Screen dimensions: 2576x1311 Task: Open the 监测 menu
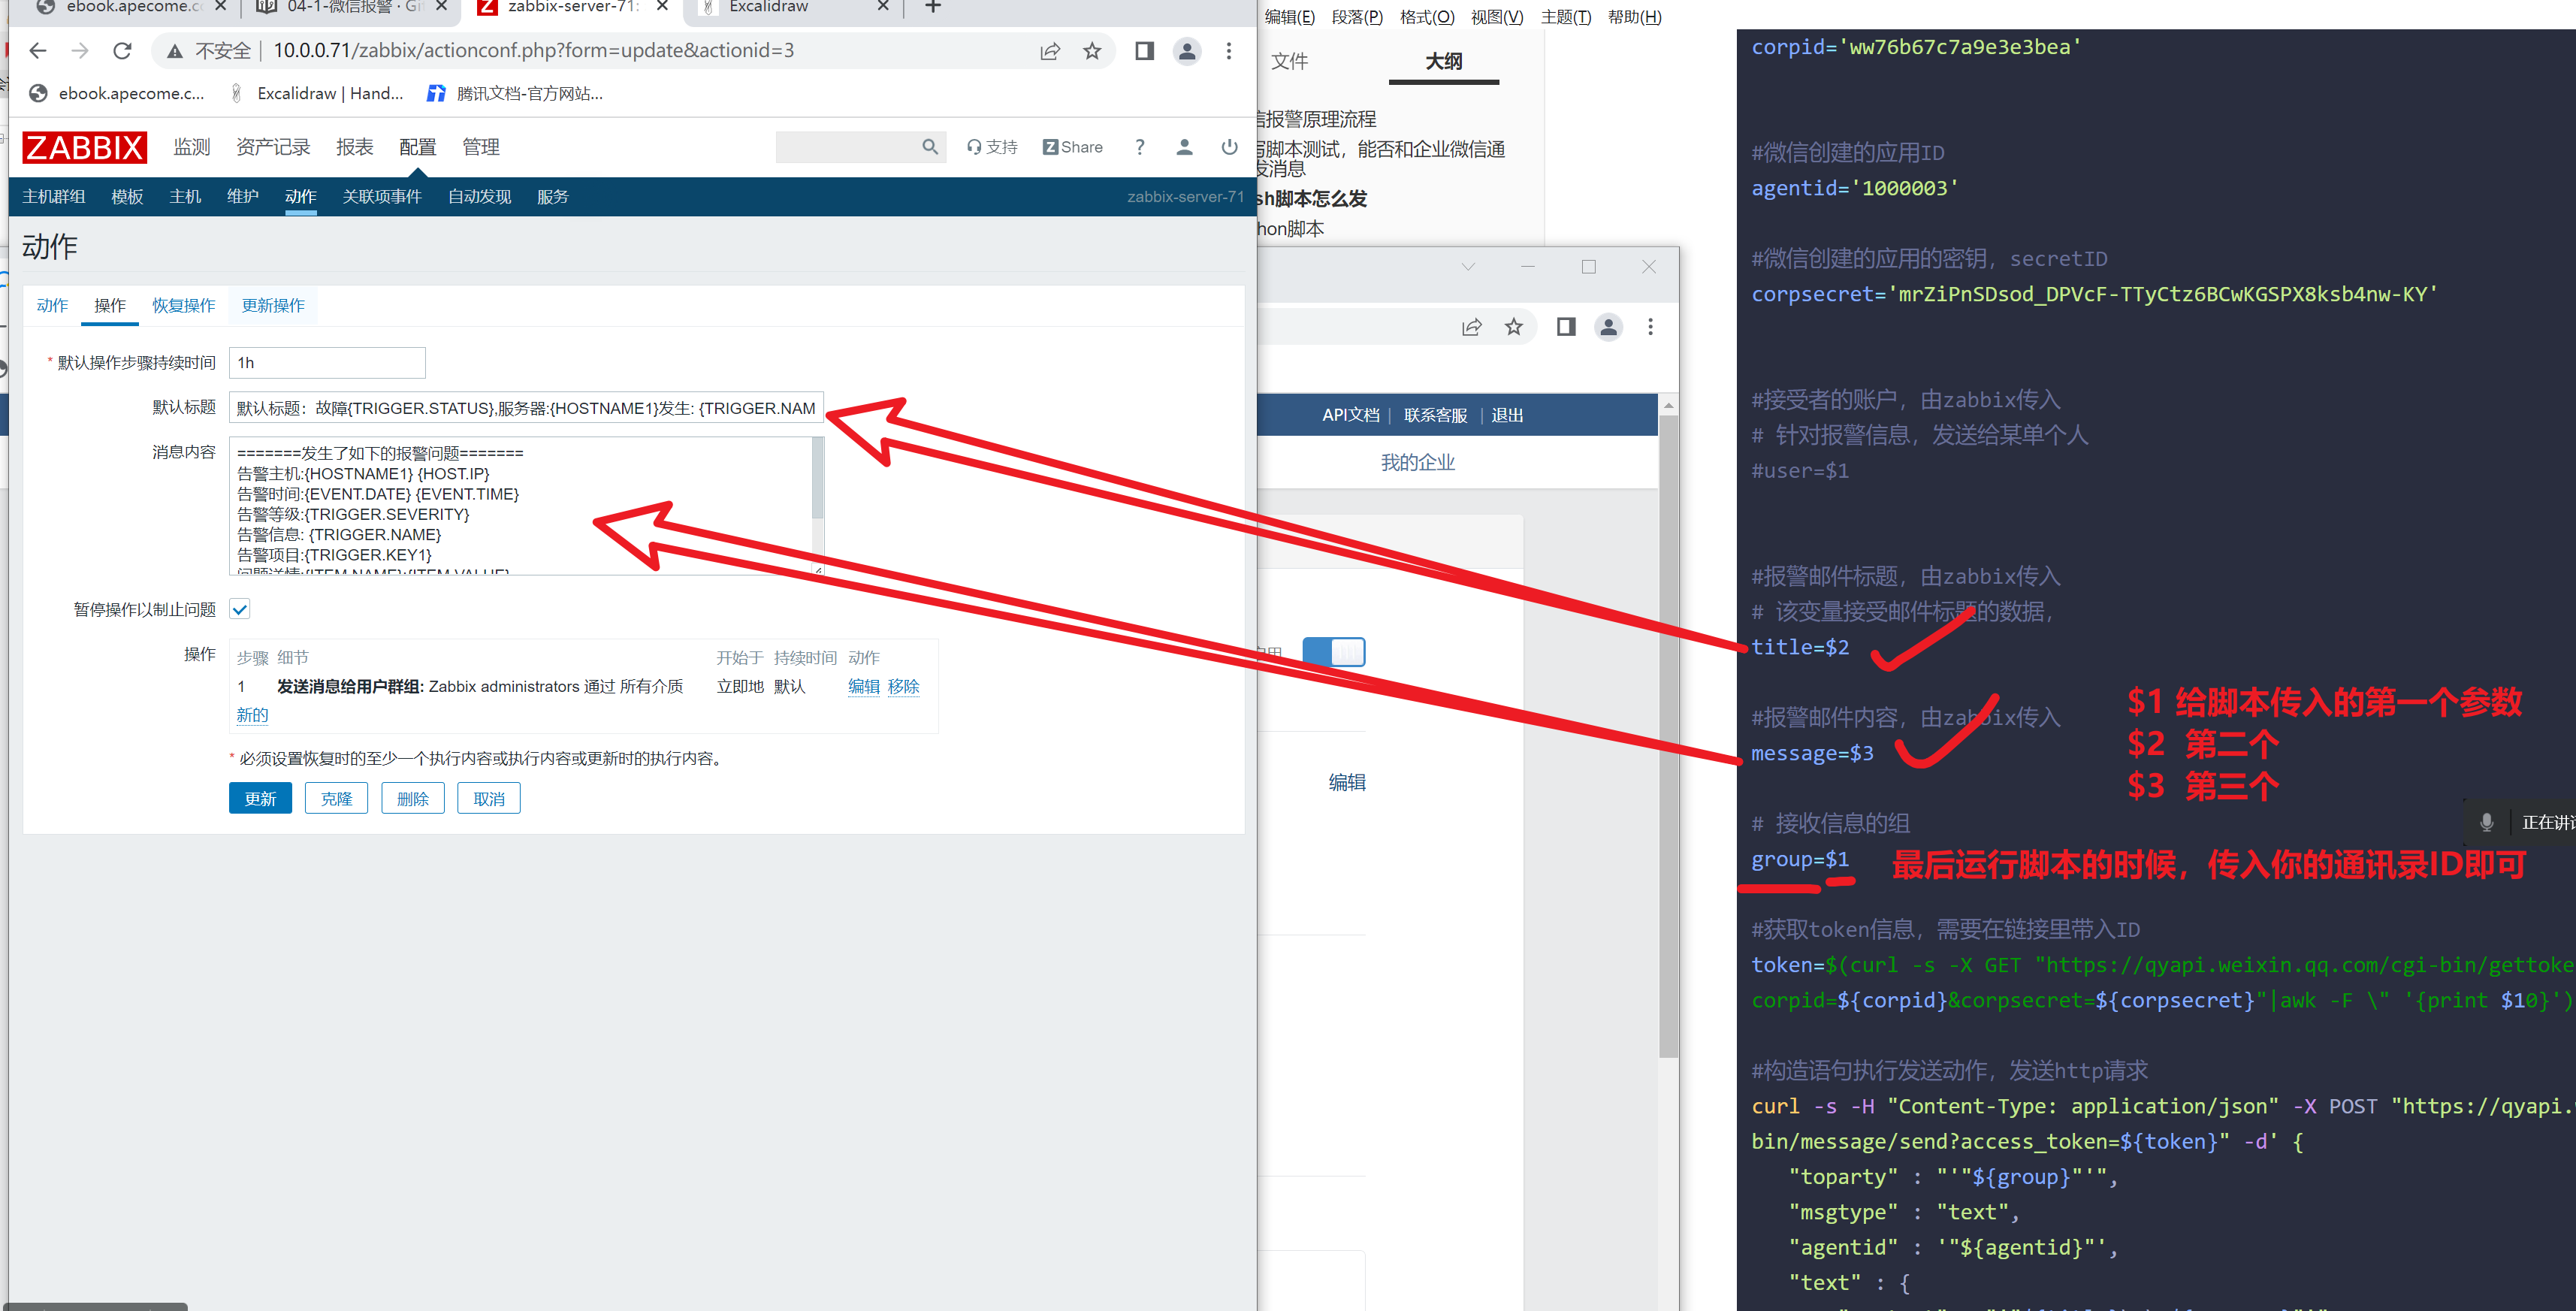(x=192, y=147)
